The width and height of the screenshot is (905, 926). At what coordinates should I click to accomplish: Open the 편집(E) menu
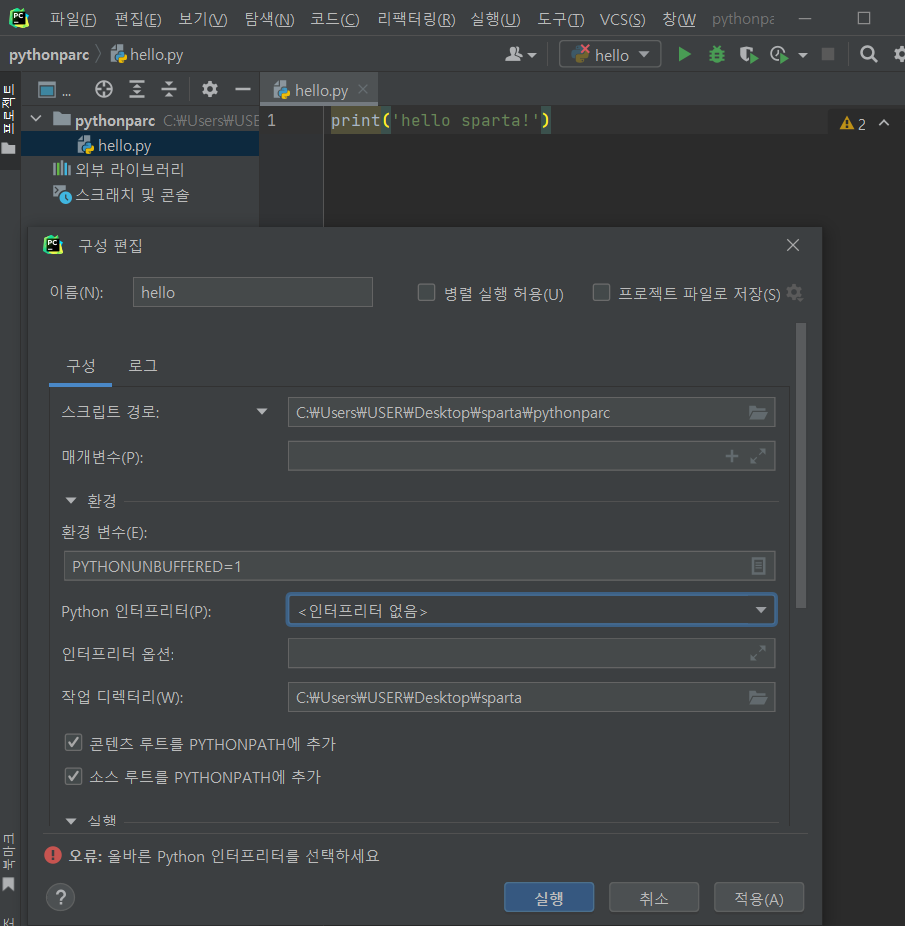(x=138, y=19)
